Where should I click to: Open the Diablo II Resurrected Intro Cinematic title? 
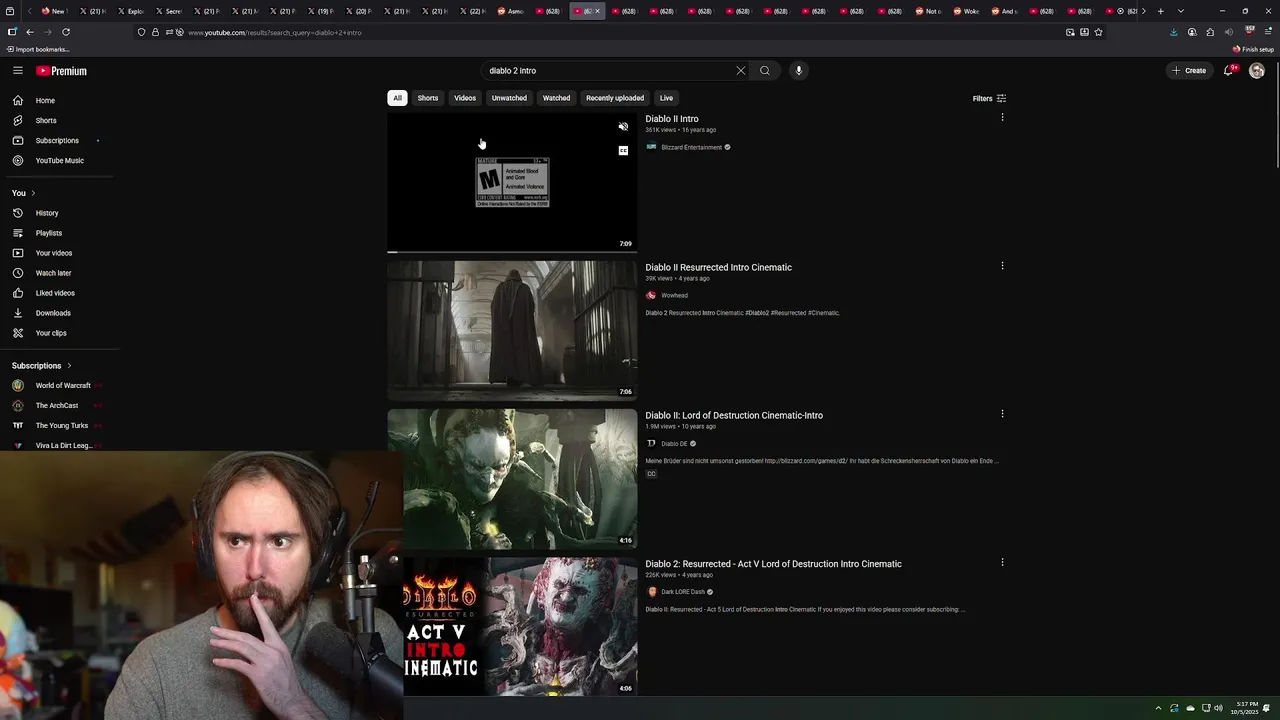(x=718, y=267)
